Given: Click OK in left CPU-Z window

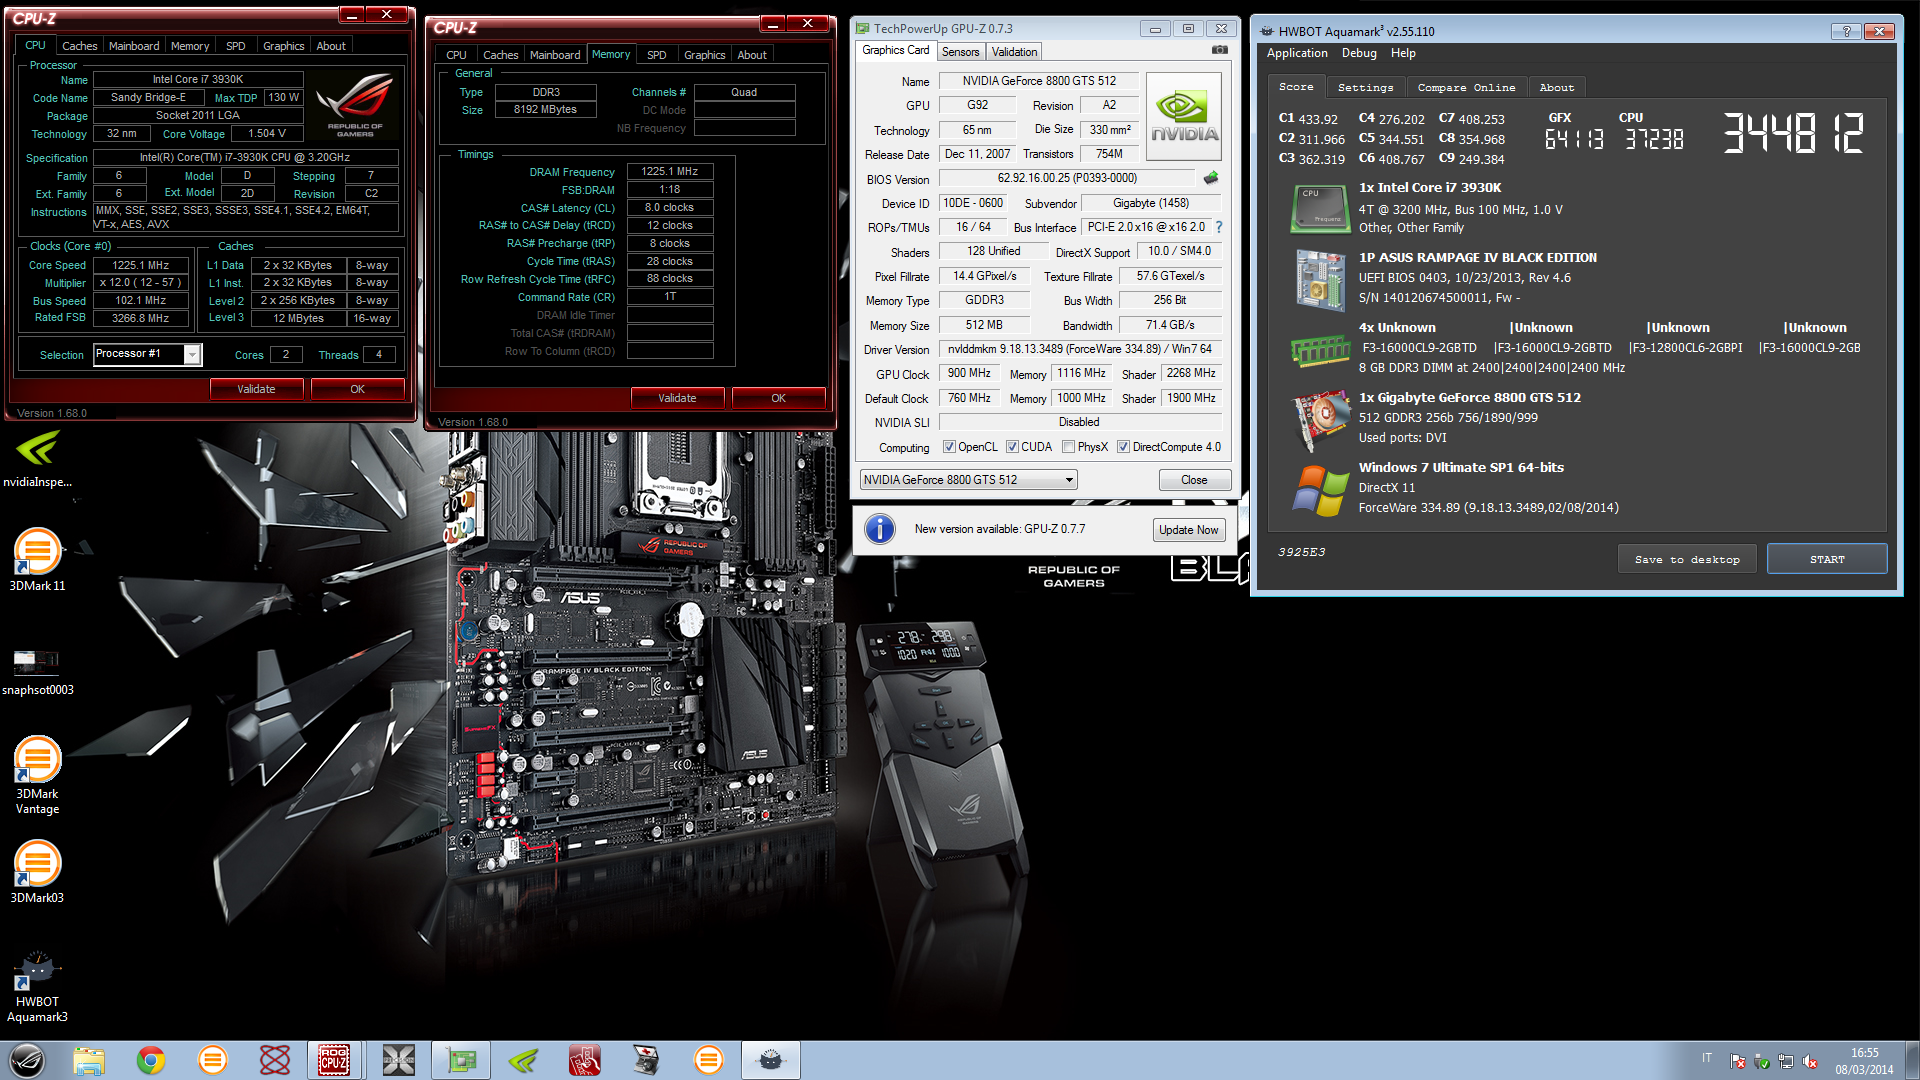Looking at the screenshot, I should click(x=357, y=389).
